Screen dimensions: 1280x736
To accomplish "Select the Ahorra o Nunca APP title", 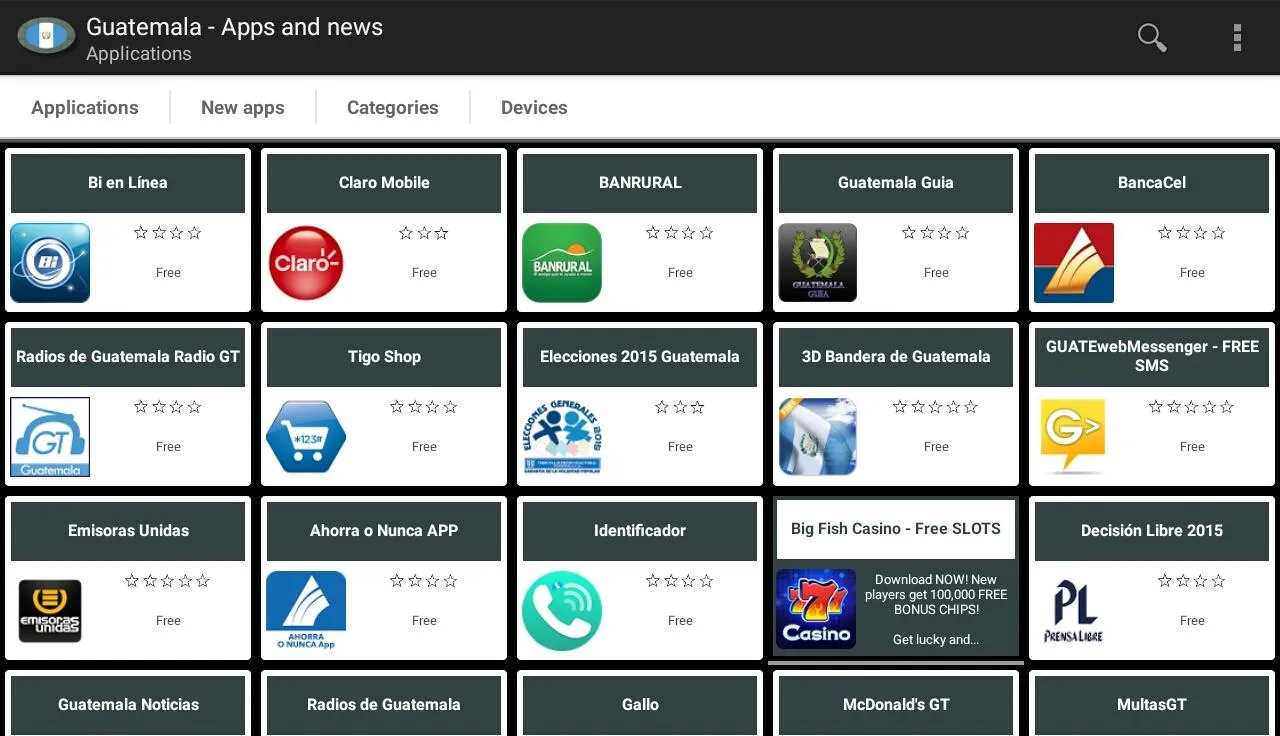I will [384, 531].
